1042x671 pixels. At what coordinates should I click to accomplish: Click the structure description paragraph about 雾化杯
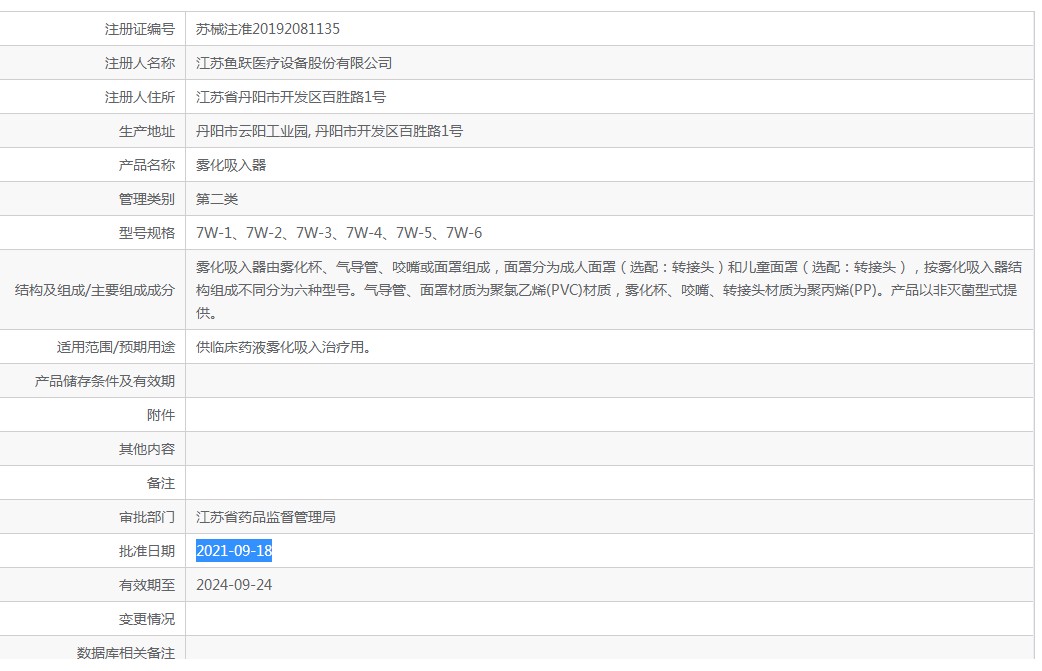[x=609, y=290]
